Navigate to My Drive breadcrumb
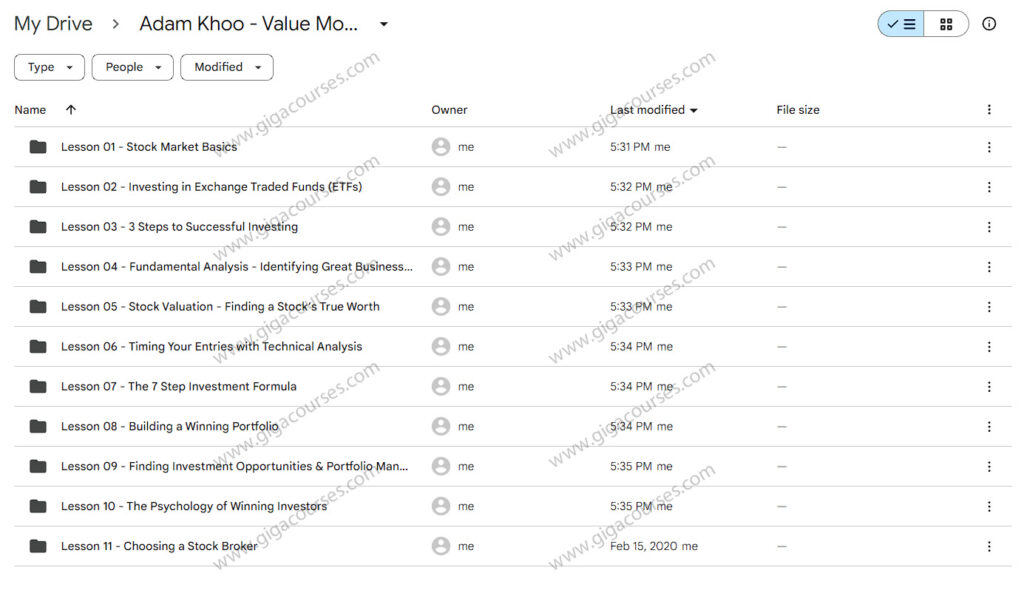Viewport: 1024px width, 593px height. [52, 23]
